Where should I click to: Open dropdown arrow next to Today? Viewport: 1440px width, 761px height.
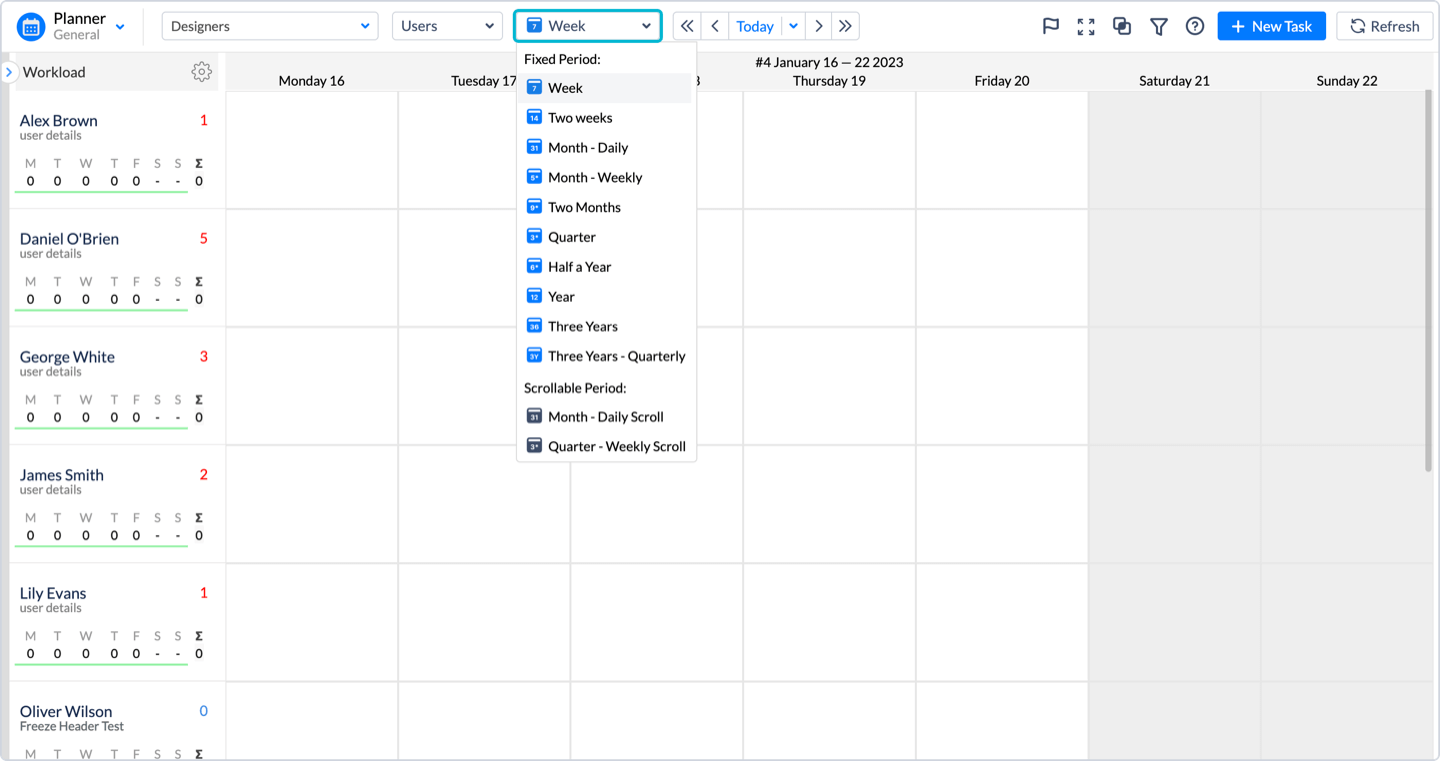click(793, 26)
